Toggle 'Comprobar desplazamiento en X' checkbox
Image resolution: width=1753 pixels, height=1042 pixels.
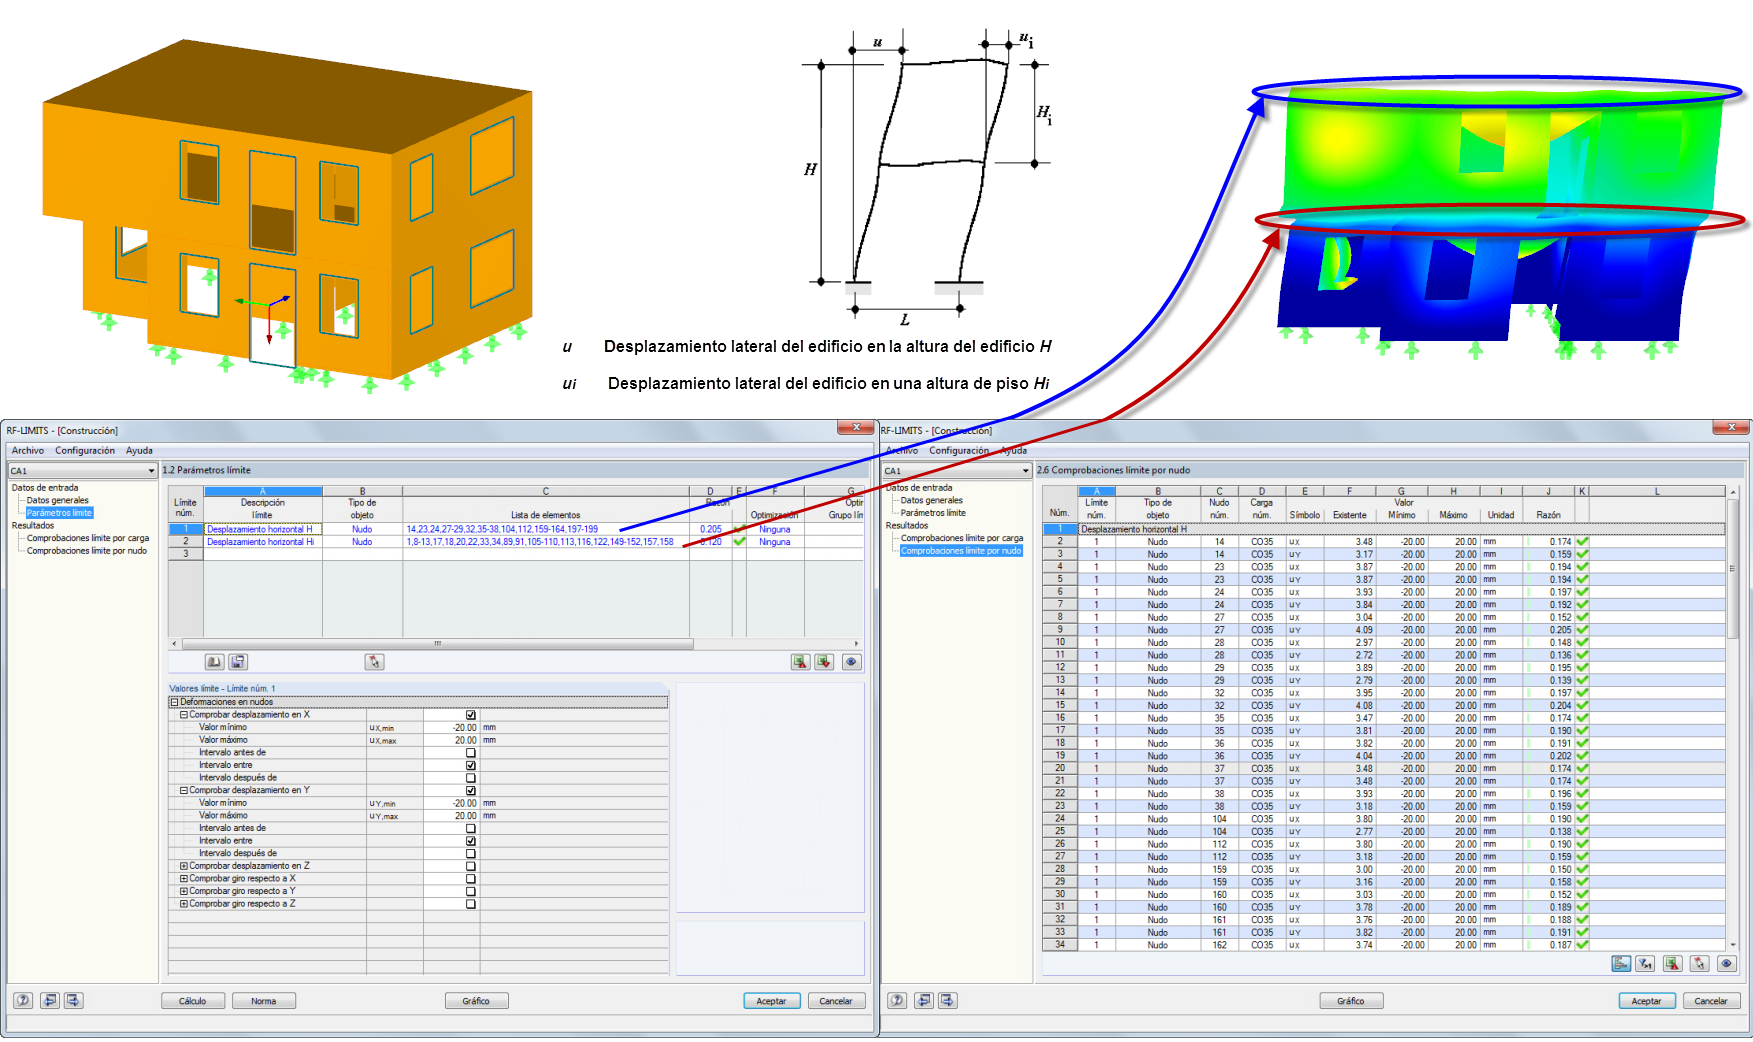click(471, 715)
